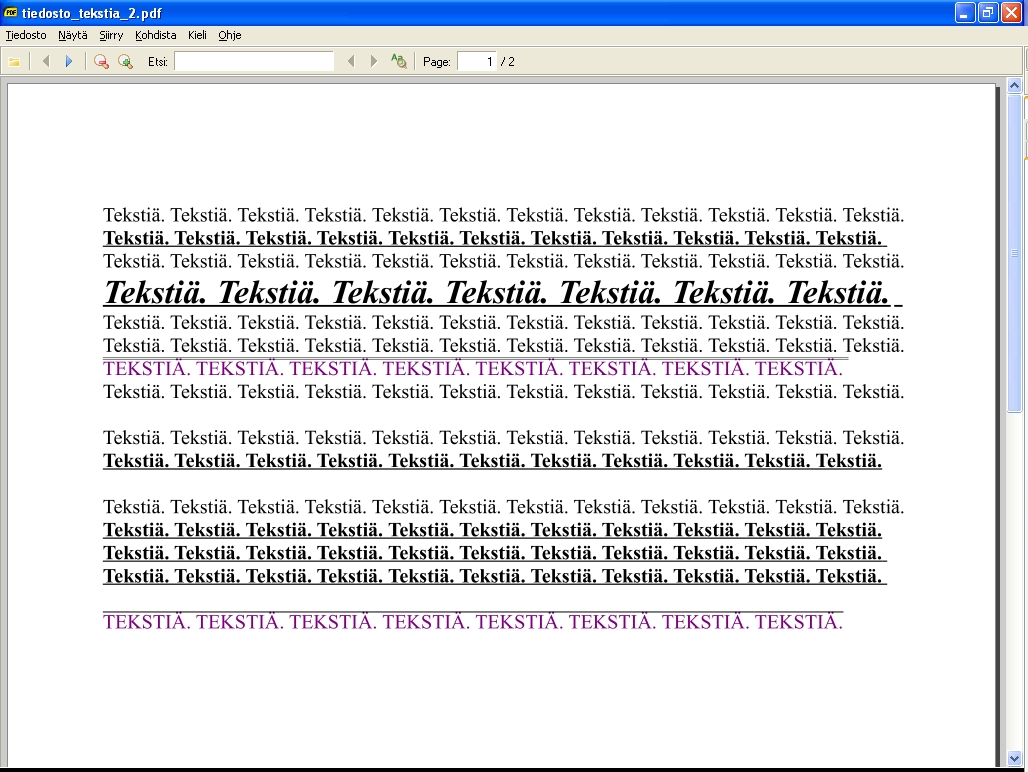
Task: Click the vertical scrollbar up arrow
Action: 1015,87
